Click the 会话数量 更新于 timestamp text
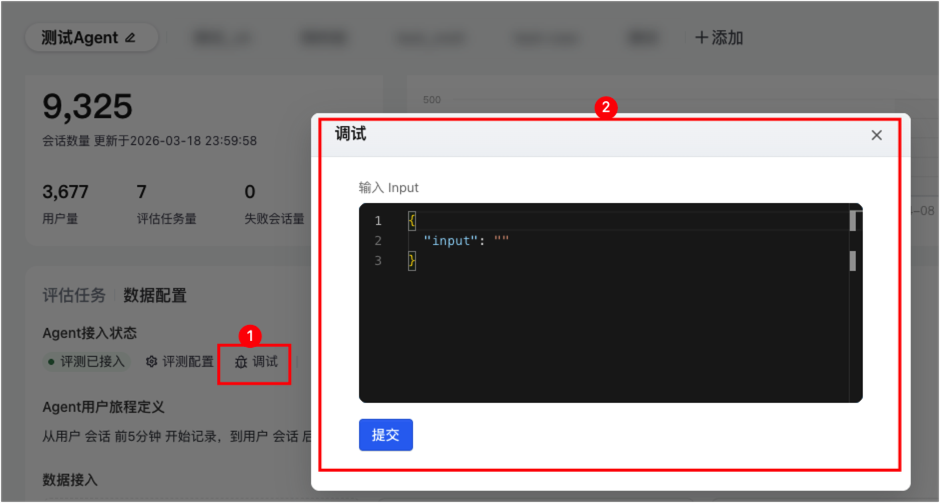The width and height of the screenshot is (940, 503). [150, 141]
